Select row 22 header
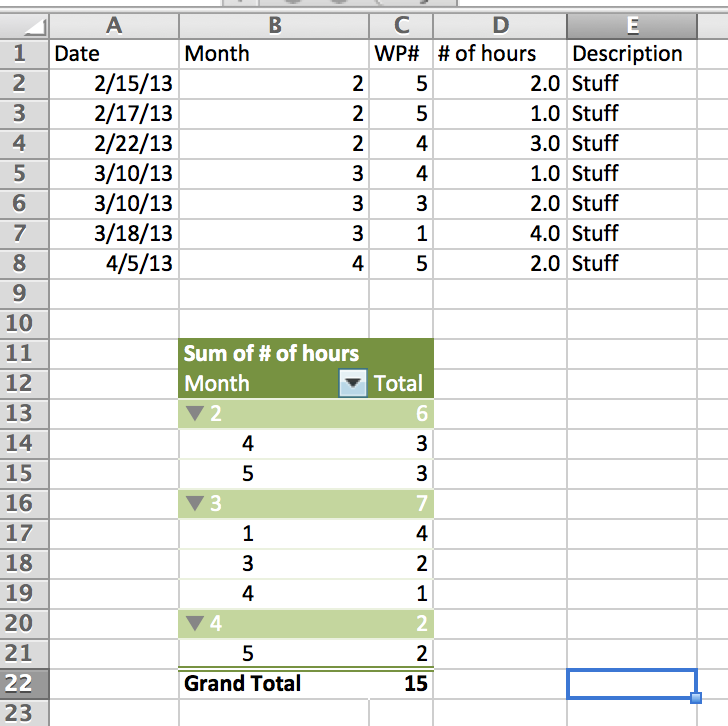728x726 pixels. pos(24,684)
